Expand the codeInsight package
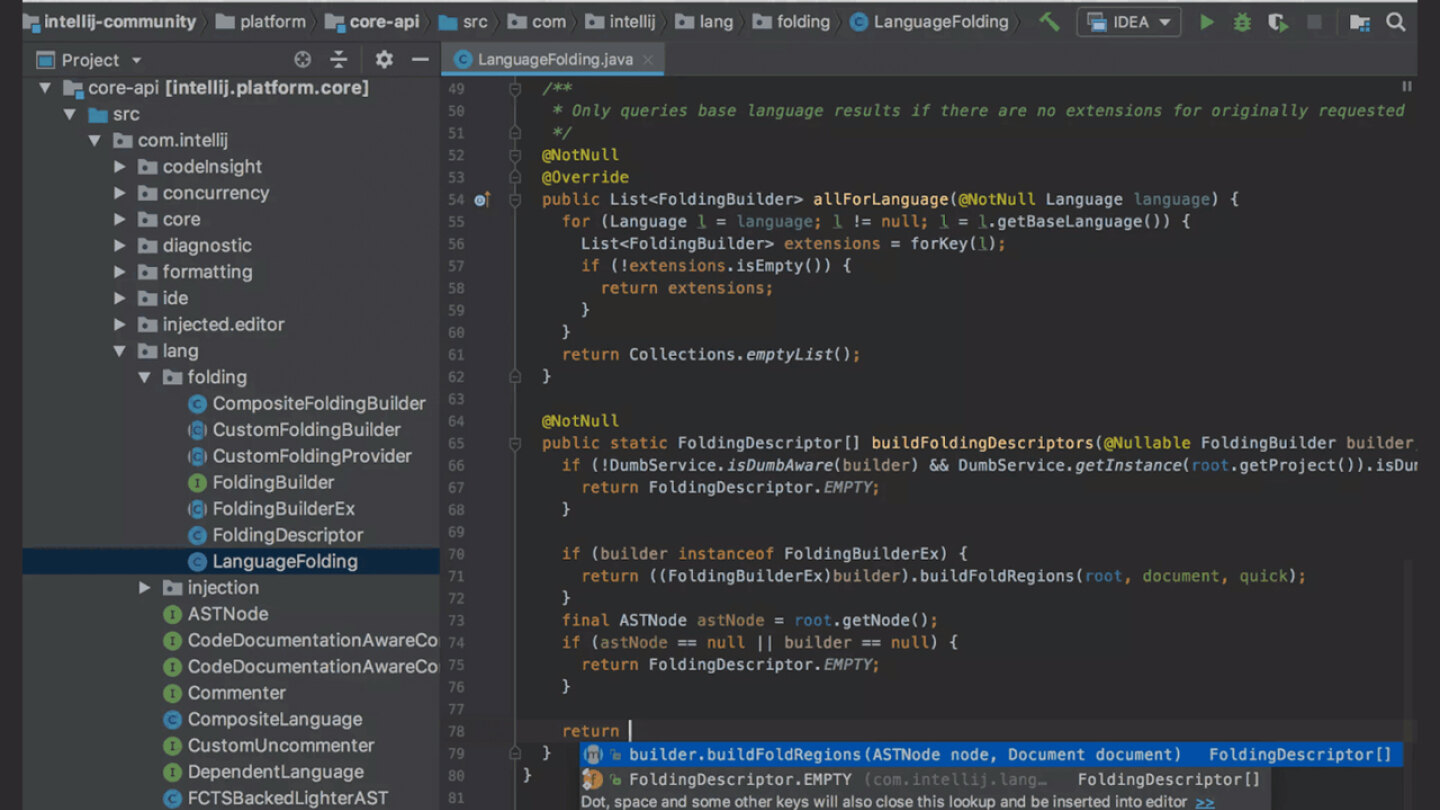This screenshot has width=1440, height=810. pyautogui.click(x=120, y=167)
